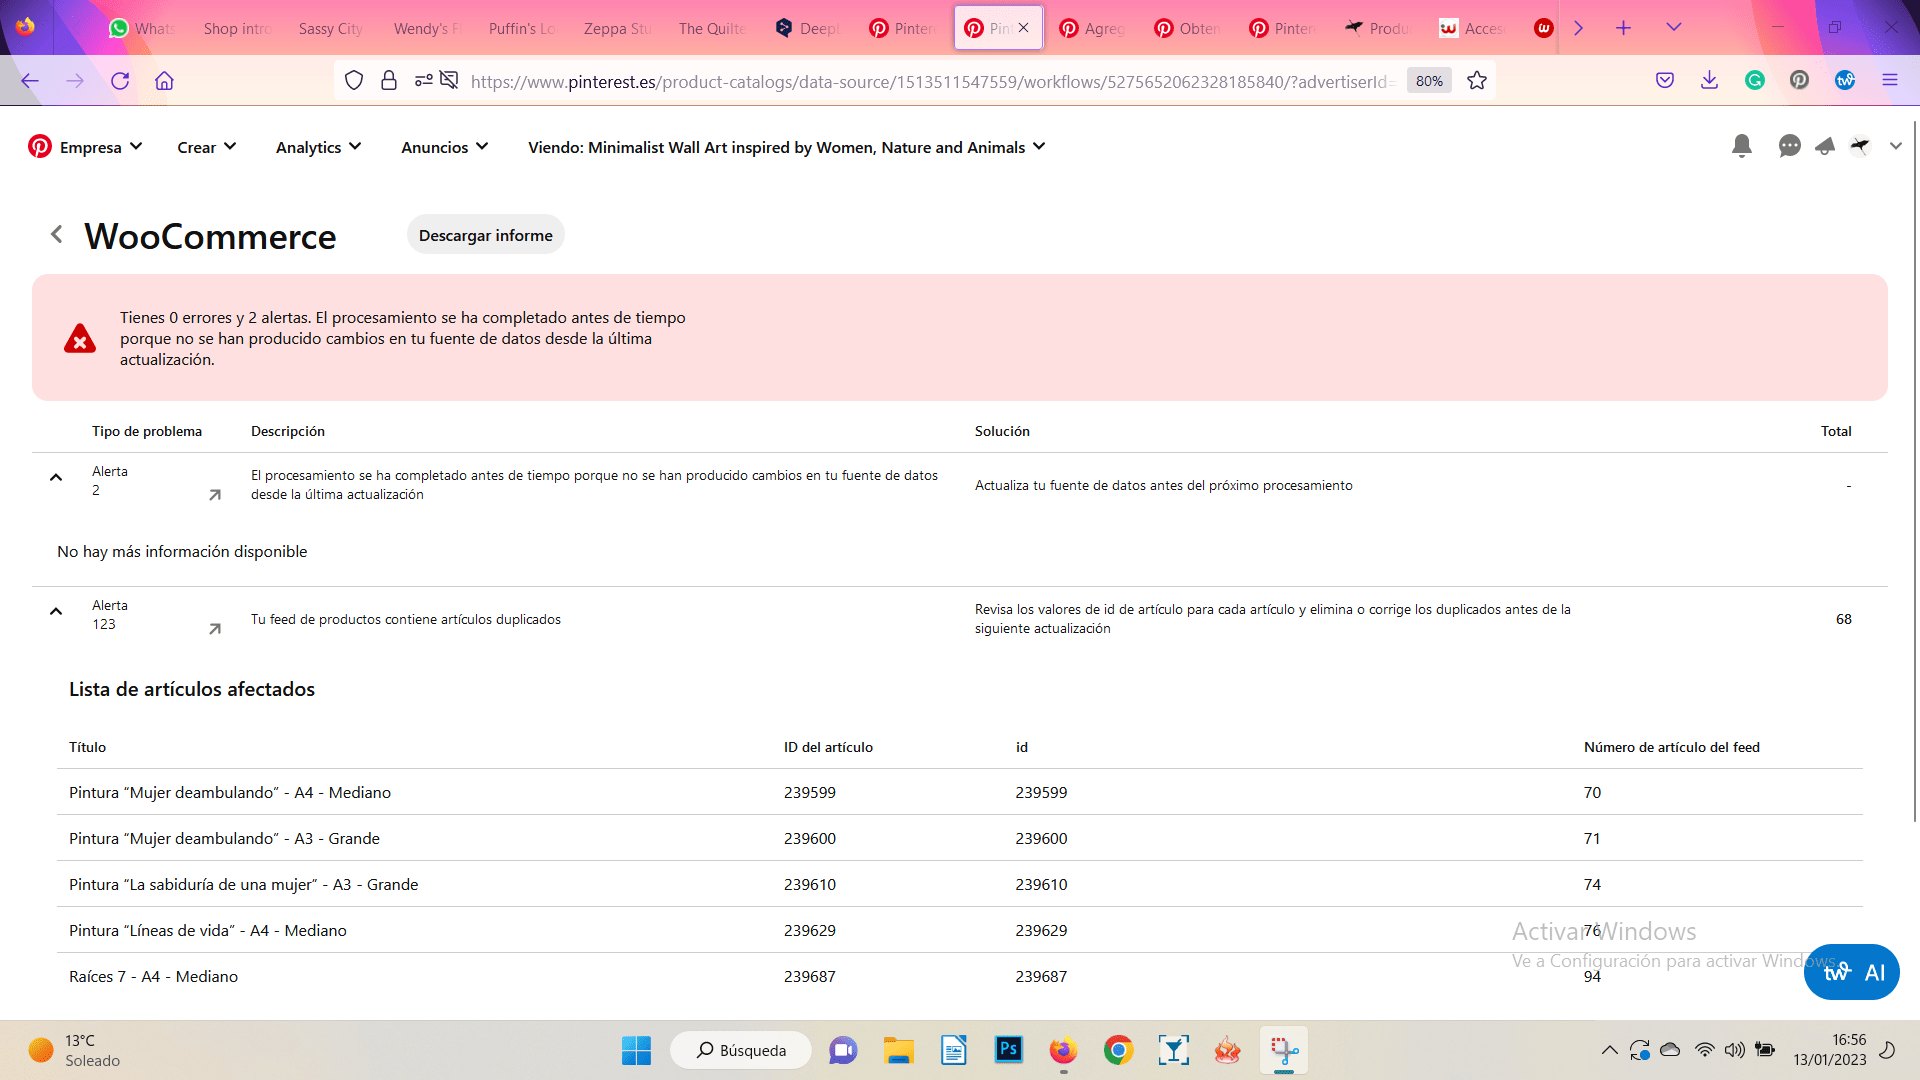Click the Pinterest logo beside Empresa
The height and width of the screenshot is (1080, 1920).
click(40, 147)
